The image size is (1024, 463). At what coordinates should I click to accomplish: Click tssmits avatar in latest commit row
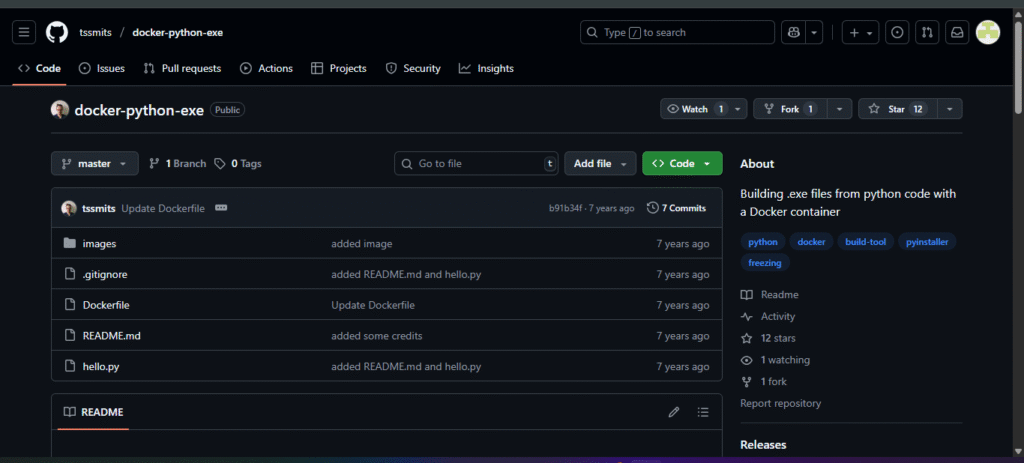(69, 208)
